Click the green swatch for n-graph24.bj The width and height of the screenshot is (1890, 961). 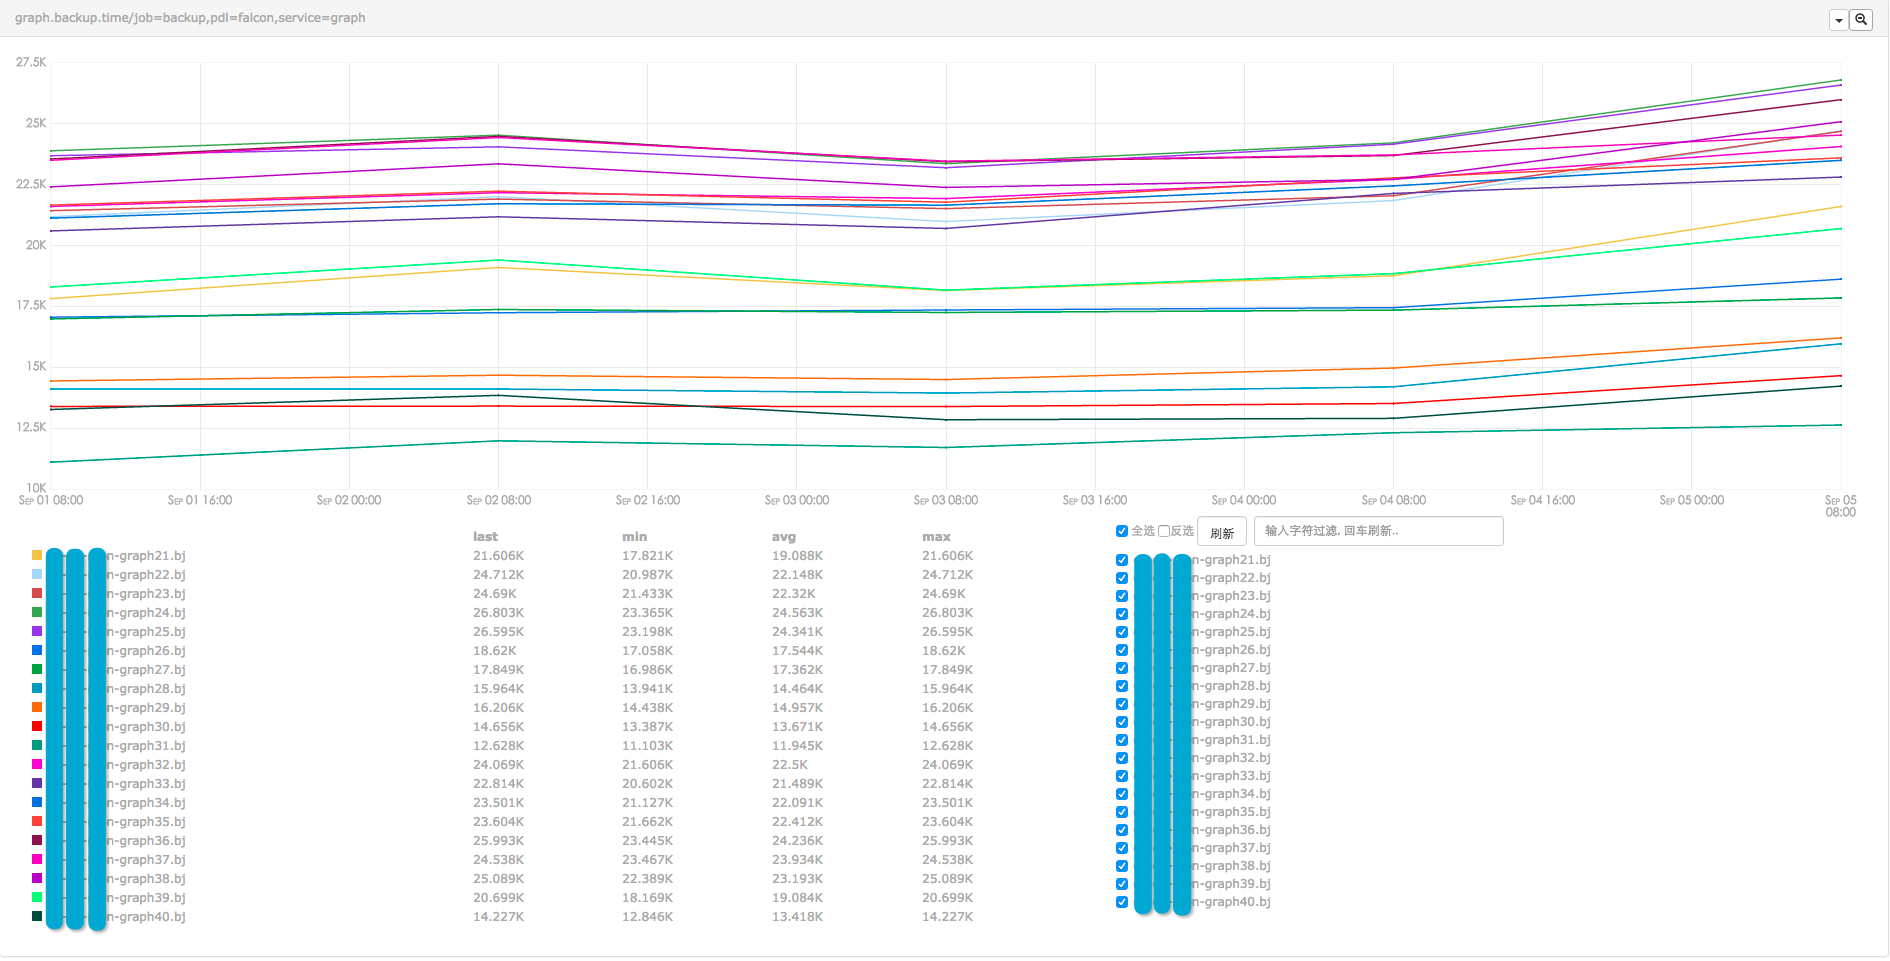coord(37,612)
